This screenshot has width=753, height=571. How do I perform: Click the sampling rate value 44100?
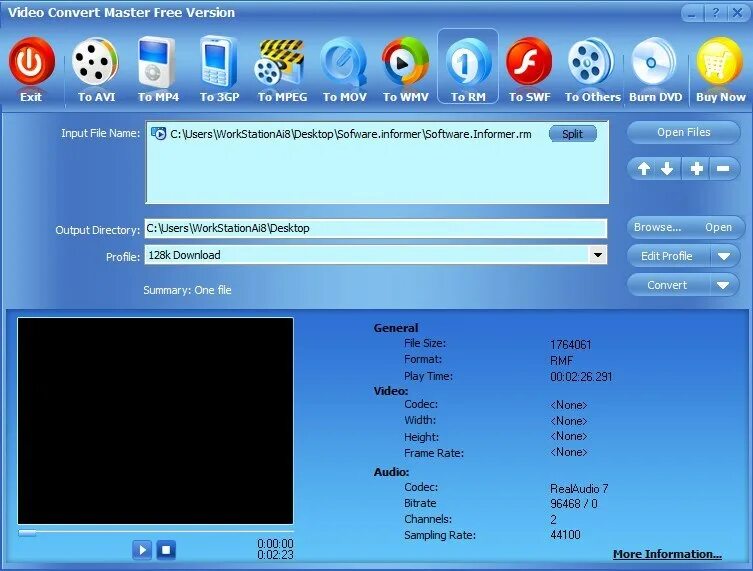click(x=565, y=535)
